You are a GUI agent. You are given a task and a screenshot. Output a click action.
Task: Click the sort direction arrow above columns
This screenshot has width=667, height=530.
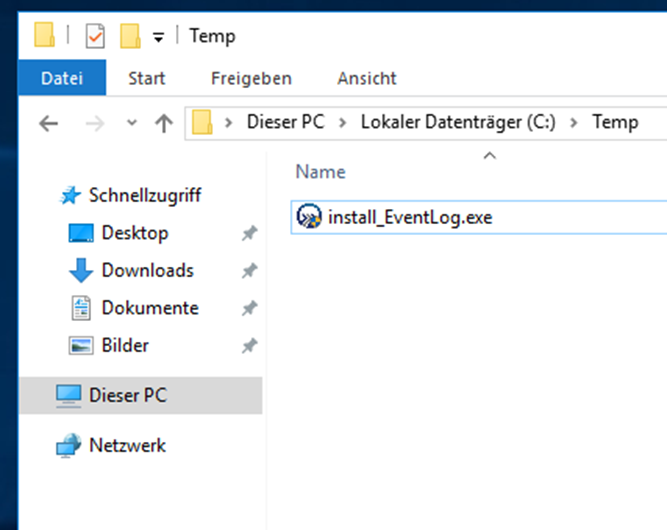pos(490,156)
